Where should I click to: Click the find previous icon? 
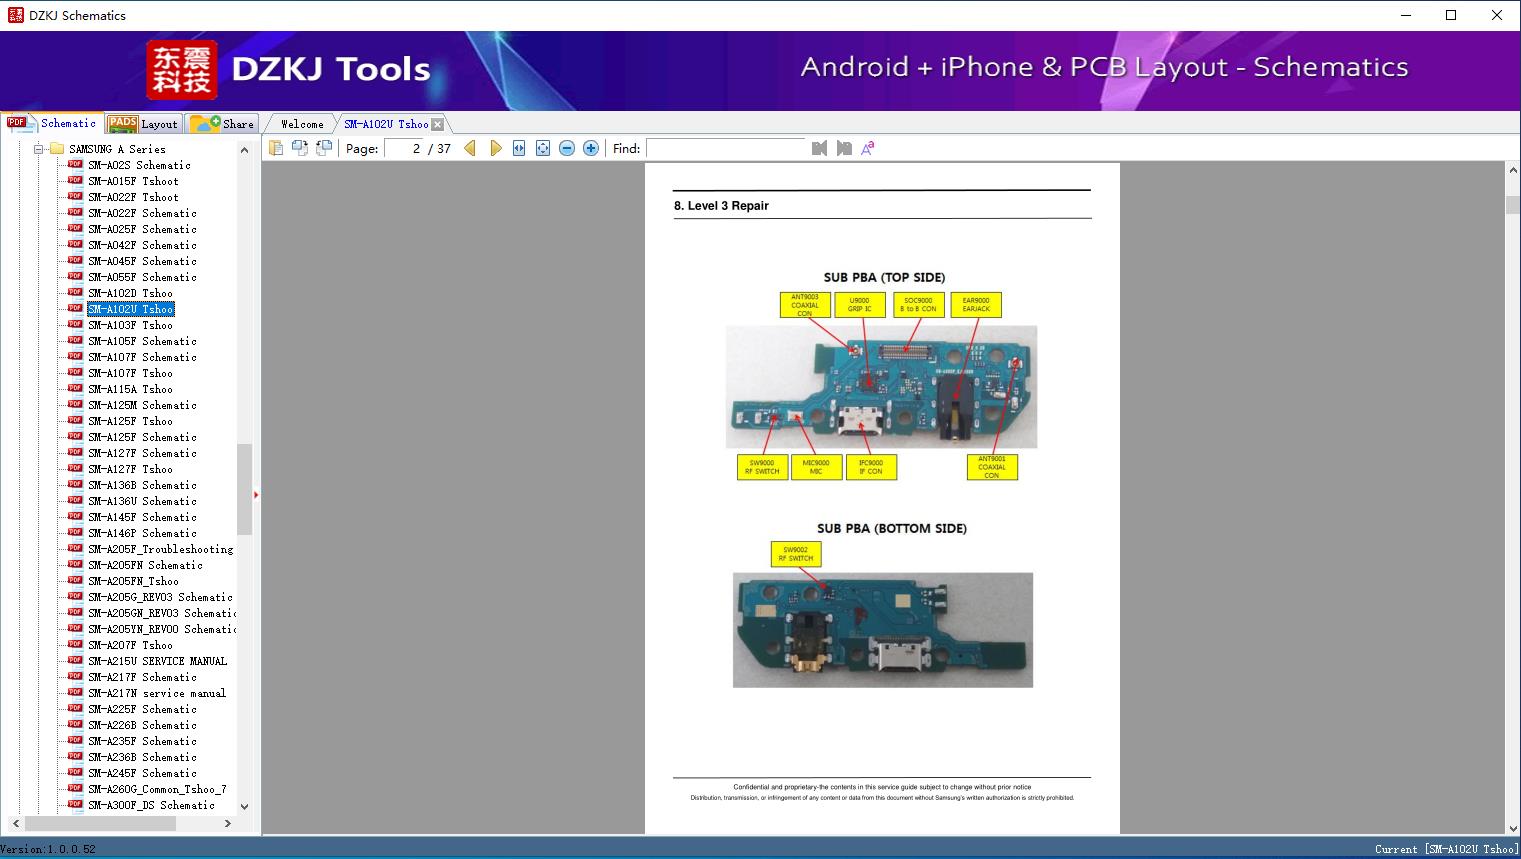pyautogui.click(x=820, y=148)
